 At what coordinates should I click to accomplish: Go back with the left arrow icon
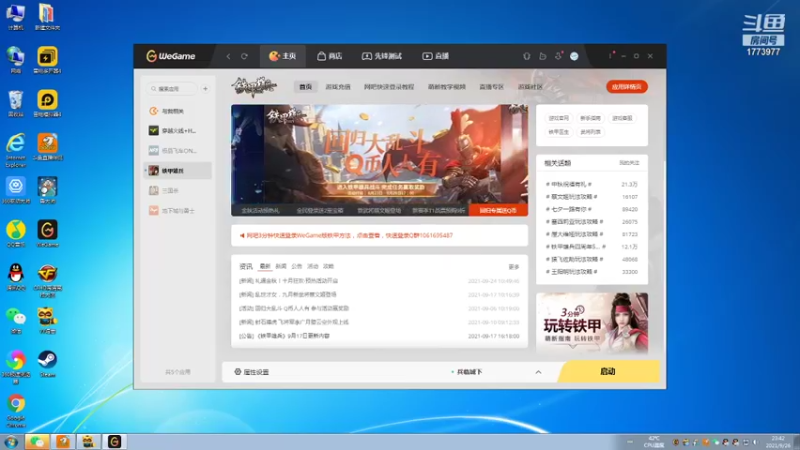tap(229, 56)
